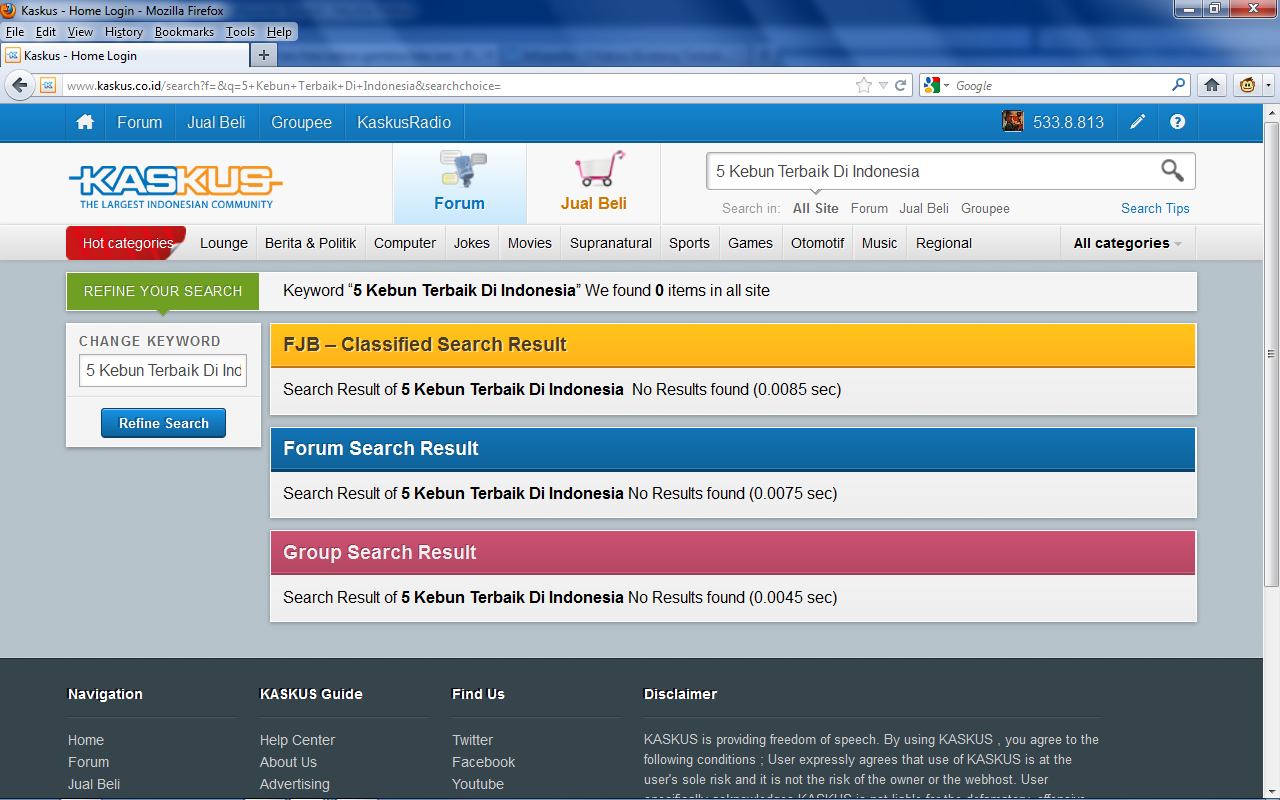Open the Help menu

(279, 32)
